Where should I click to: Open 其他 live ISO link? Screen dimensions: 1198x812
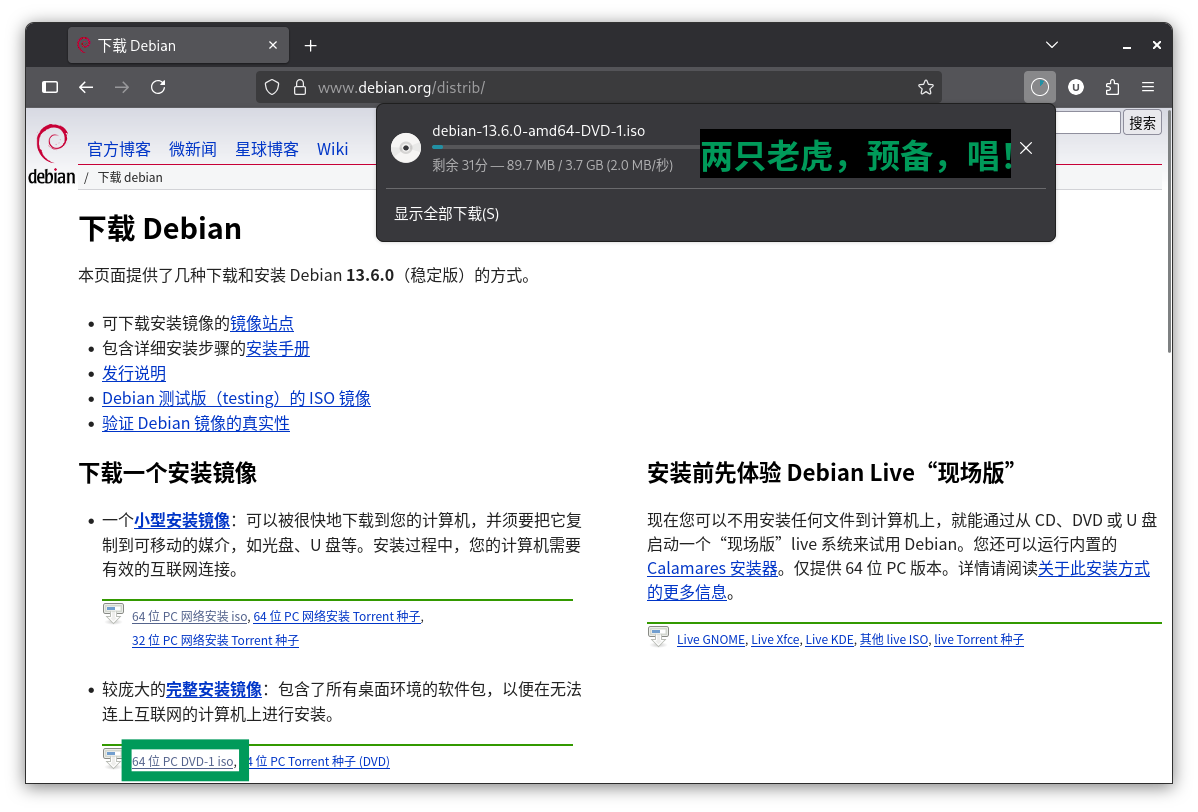coord(894,640)
